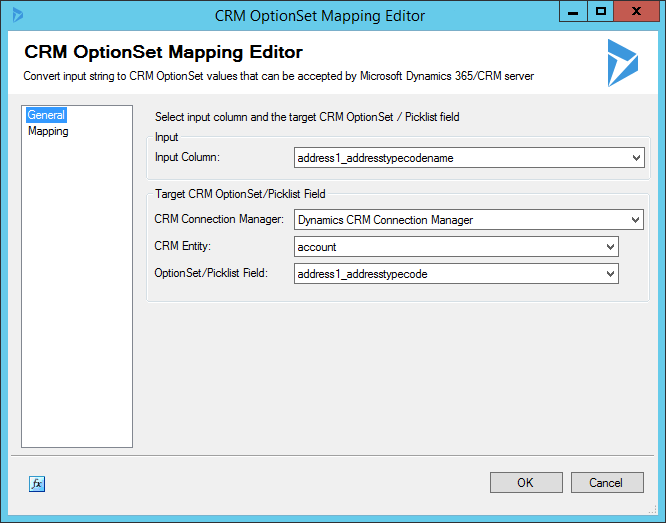Open the CRM Connection Manager dropdown arrow
Screen dimensions: 666x523
coord(635,220)
